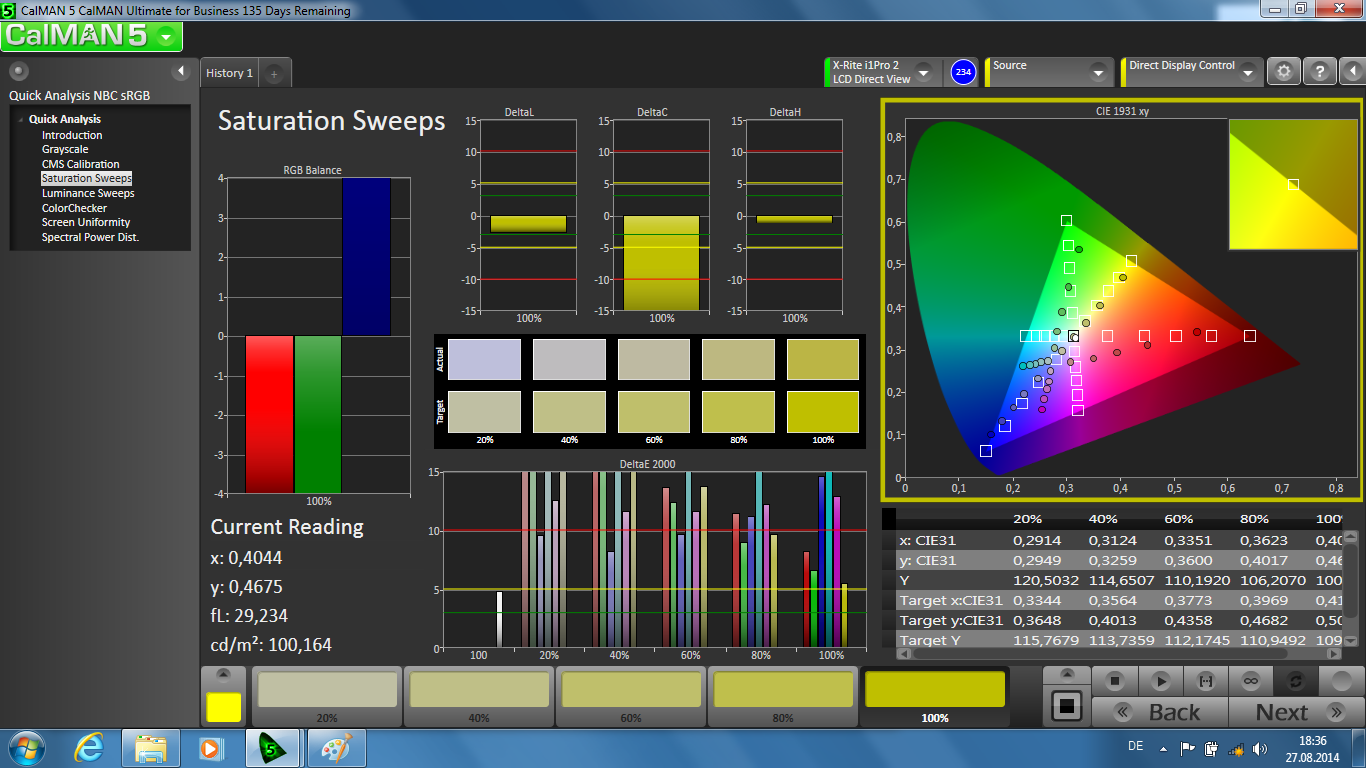The width and height of the screenshot is (1366, 768).
Task: Select Luminance Sweeps in the workflow list
Action: (88, 193)
